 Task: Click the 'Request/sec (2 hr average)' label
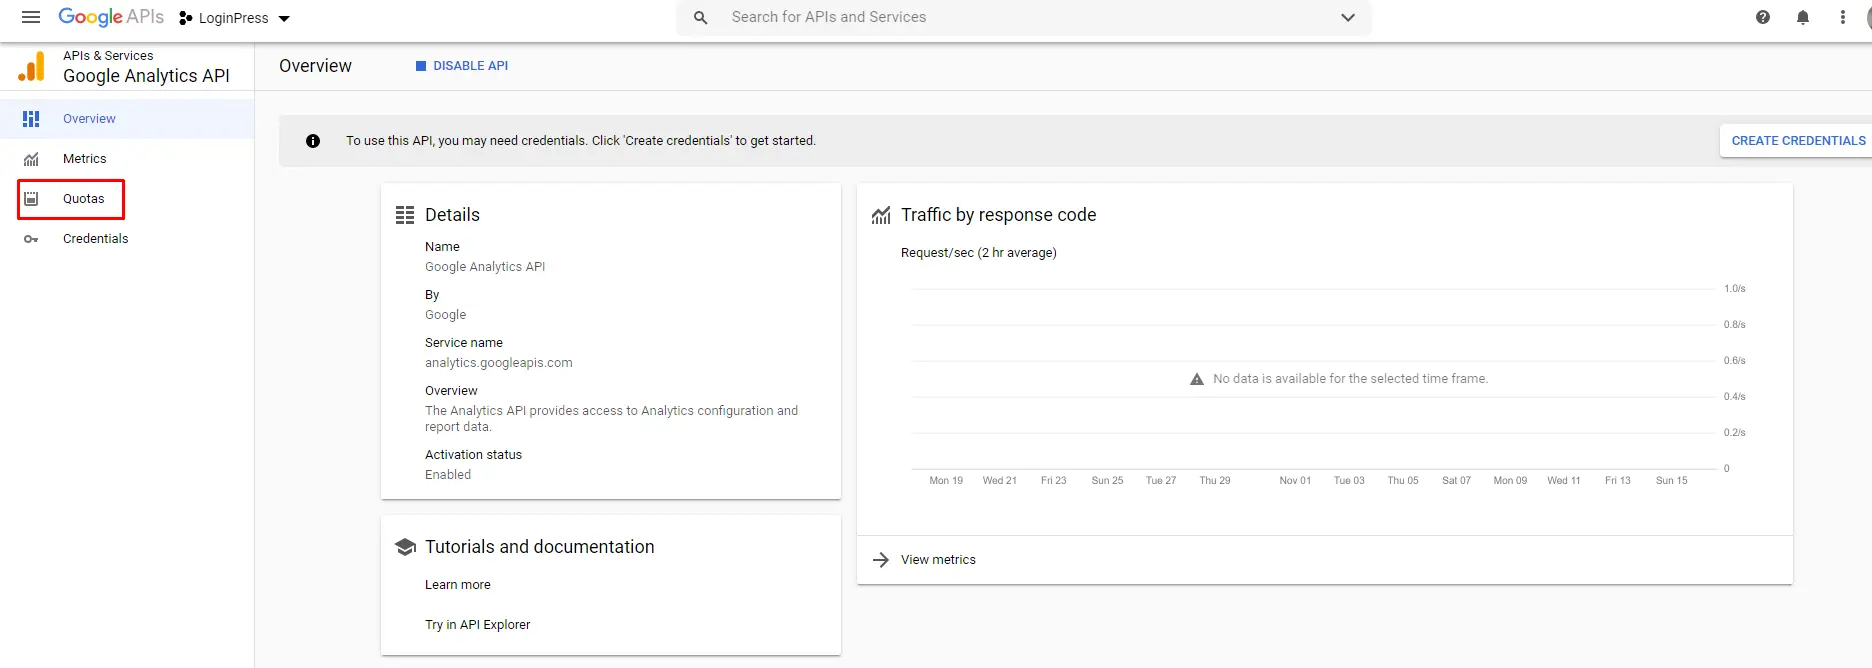[979, 253]
